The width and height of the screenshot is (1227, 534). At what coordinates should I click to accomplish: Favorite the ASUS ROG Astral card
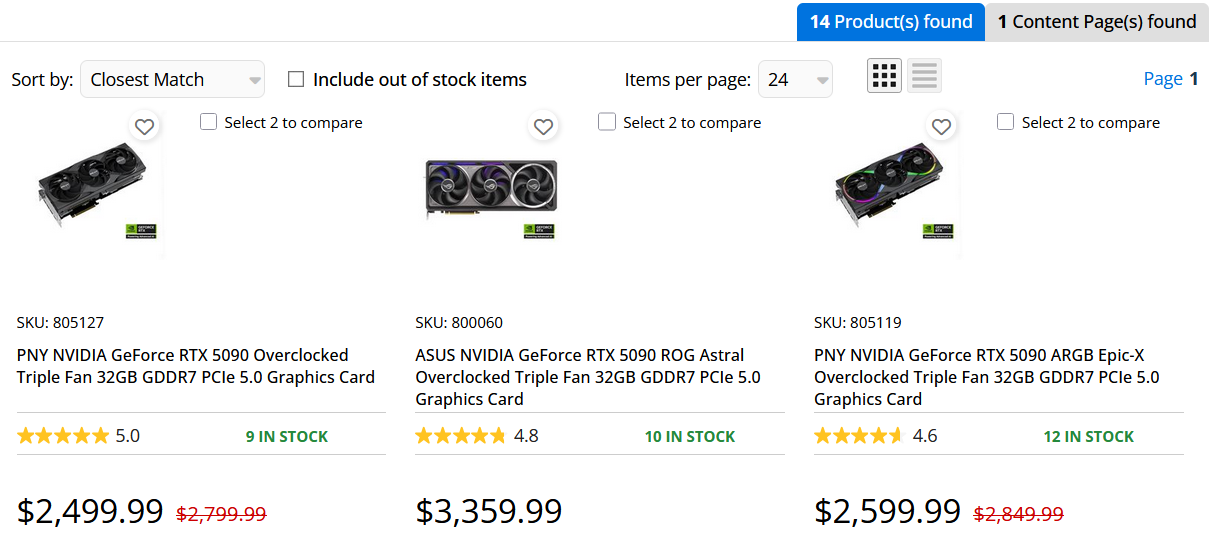tap(543, 126)
